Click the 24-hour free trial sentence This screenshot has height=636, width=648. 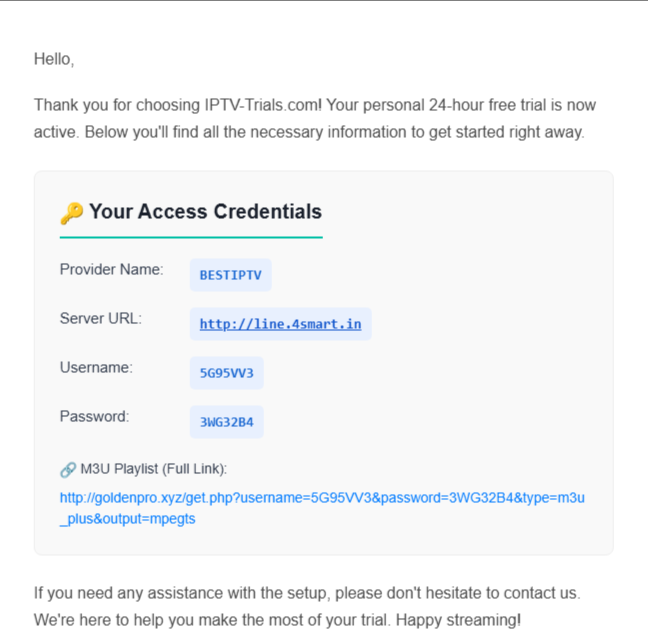point(314,119)
